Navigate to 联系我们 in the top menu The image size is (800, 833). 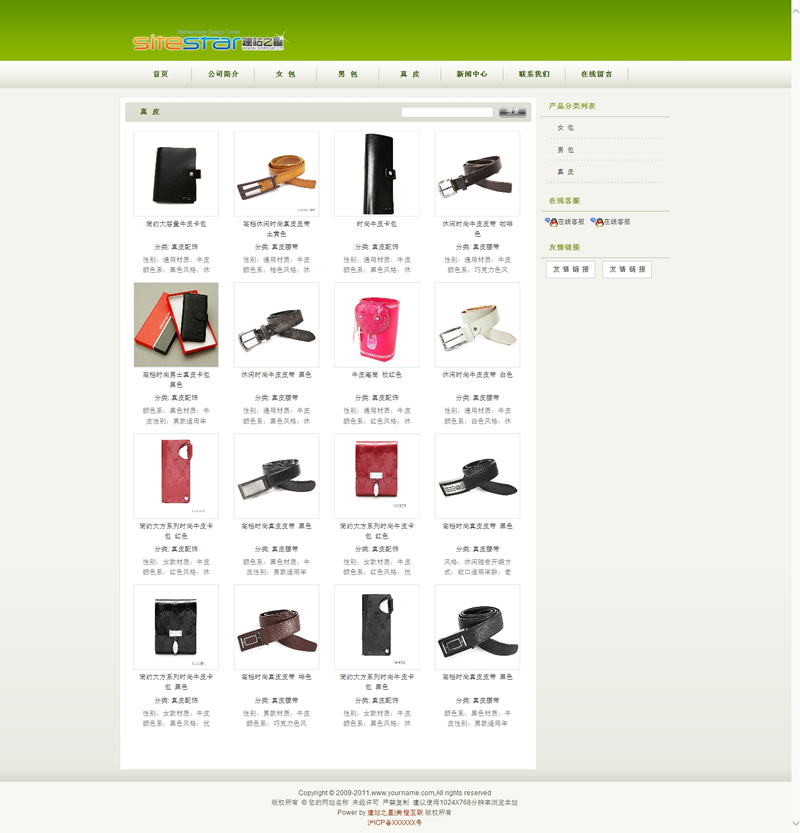point(534,74)
